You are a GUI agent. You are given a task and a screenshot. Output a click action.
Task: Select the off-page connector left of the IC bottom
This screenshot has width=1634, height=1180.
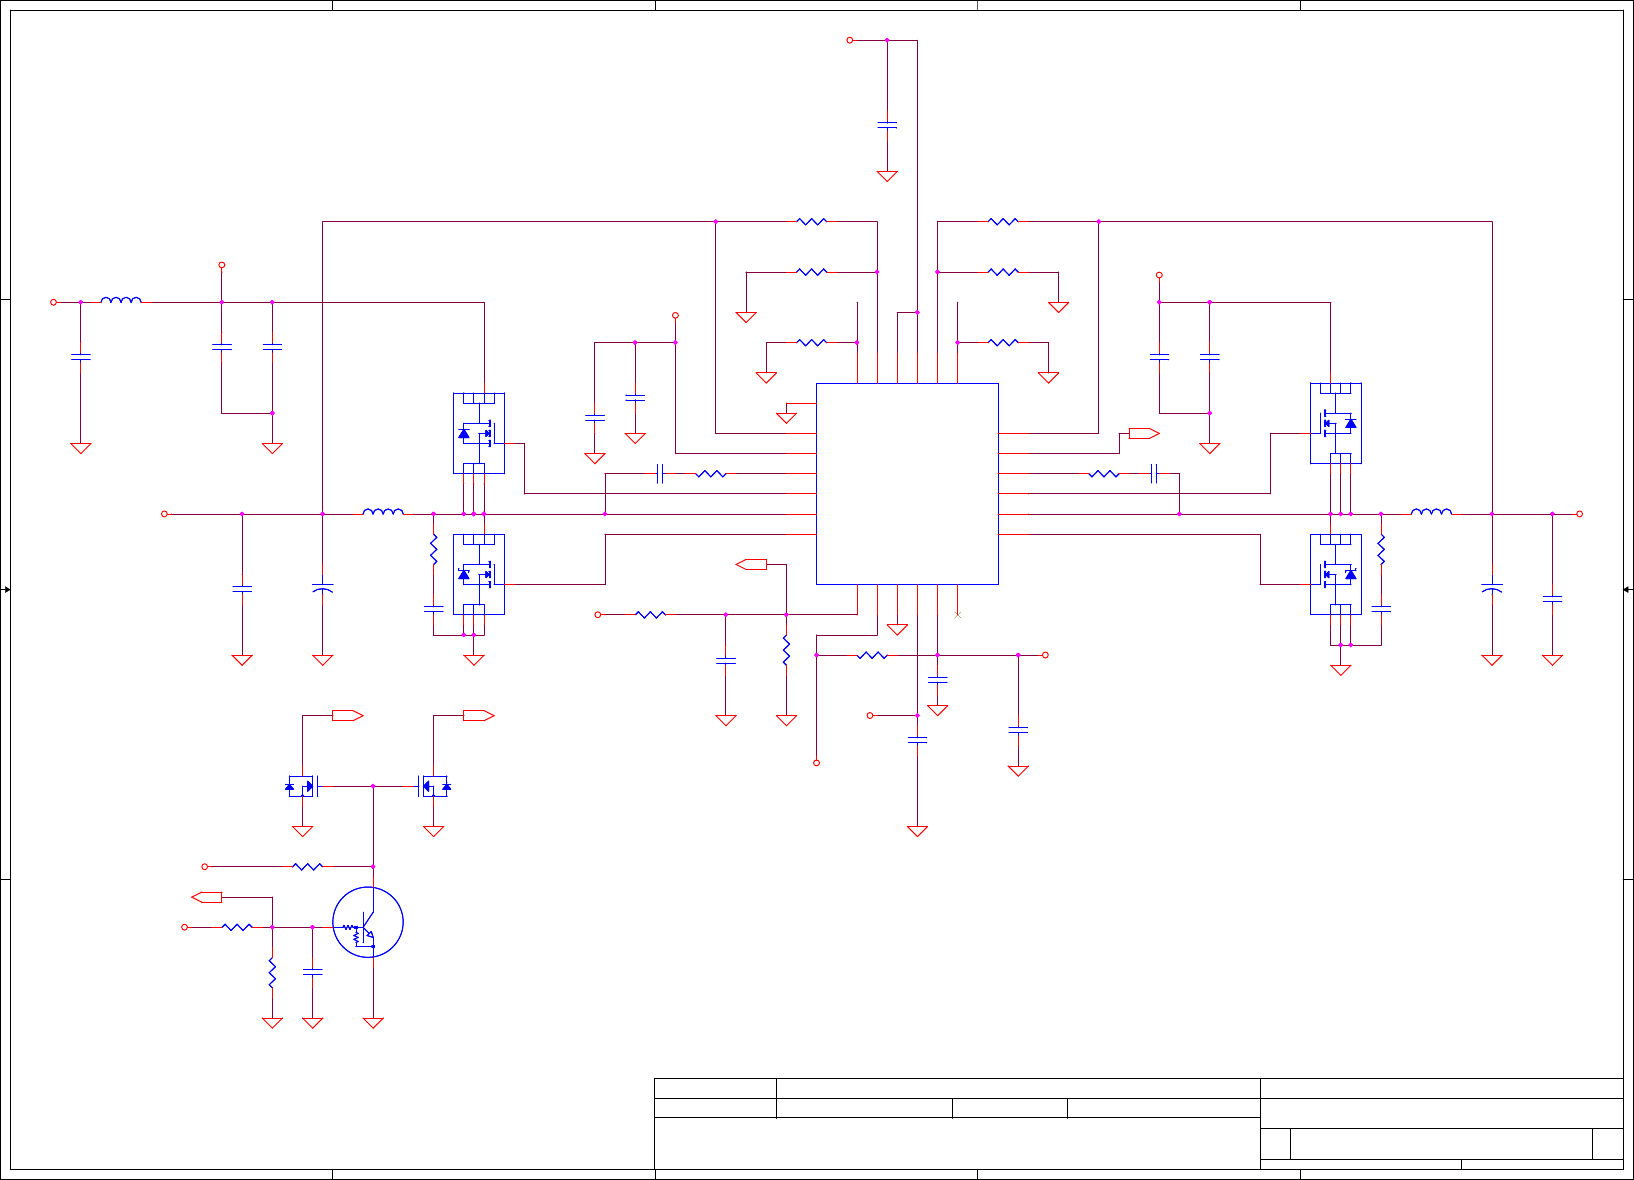click(x=751, y=564)
